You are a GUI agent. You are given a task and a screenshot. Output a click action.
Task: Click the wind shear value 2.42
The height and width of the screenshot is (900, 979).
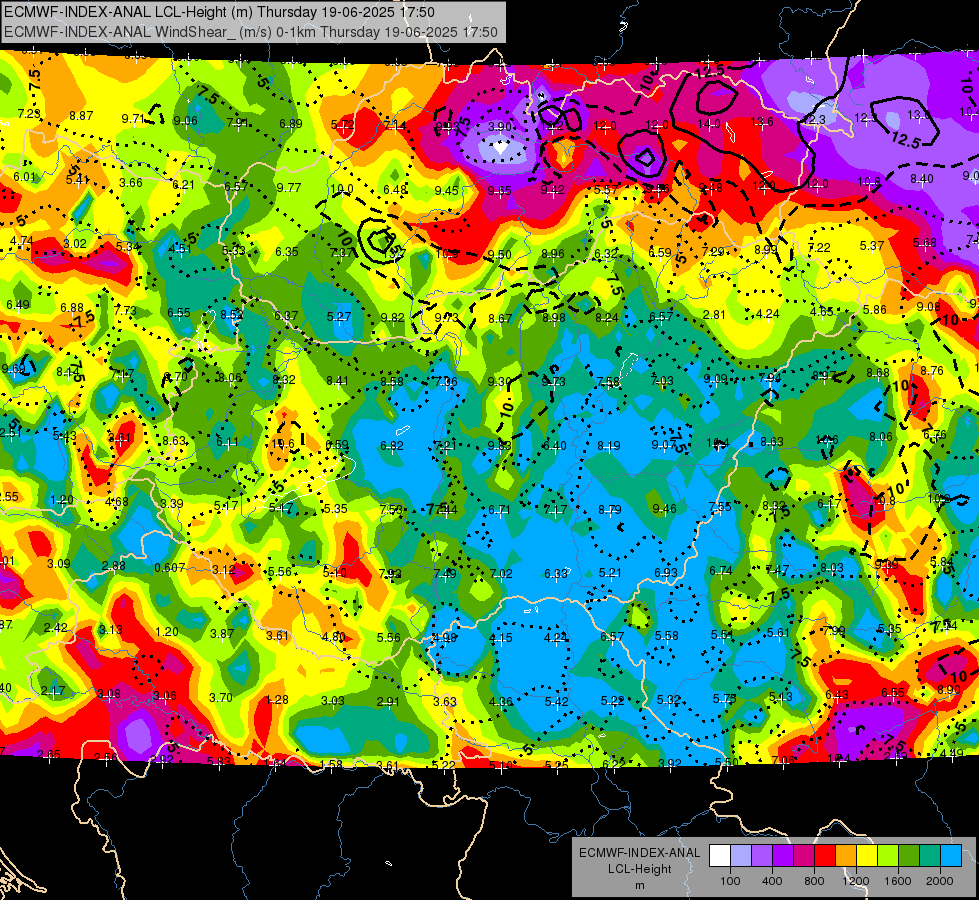click(56, 628)
